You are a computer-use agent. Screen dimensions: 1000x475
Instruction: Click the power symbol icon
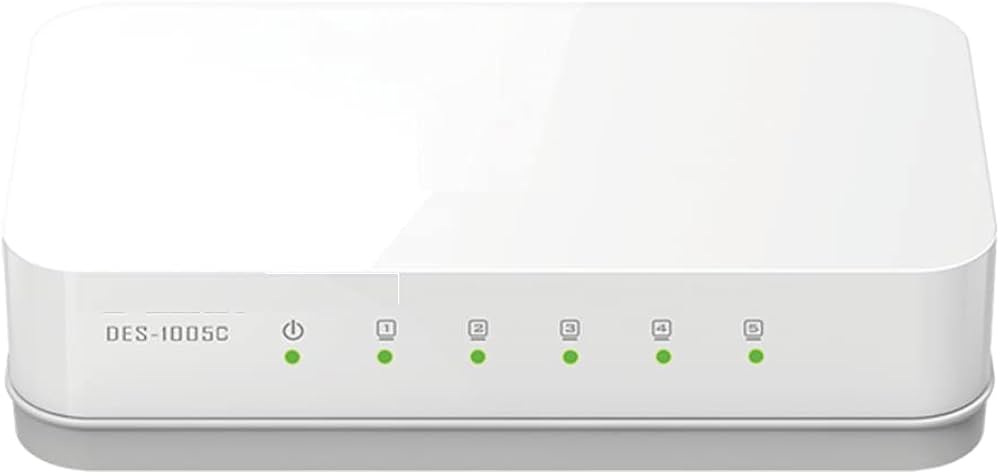(x=293, y=331)
